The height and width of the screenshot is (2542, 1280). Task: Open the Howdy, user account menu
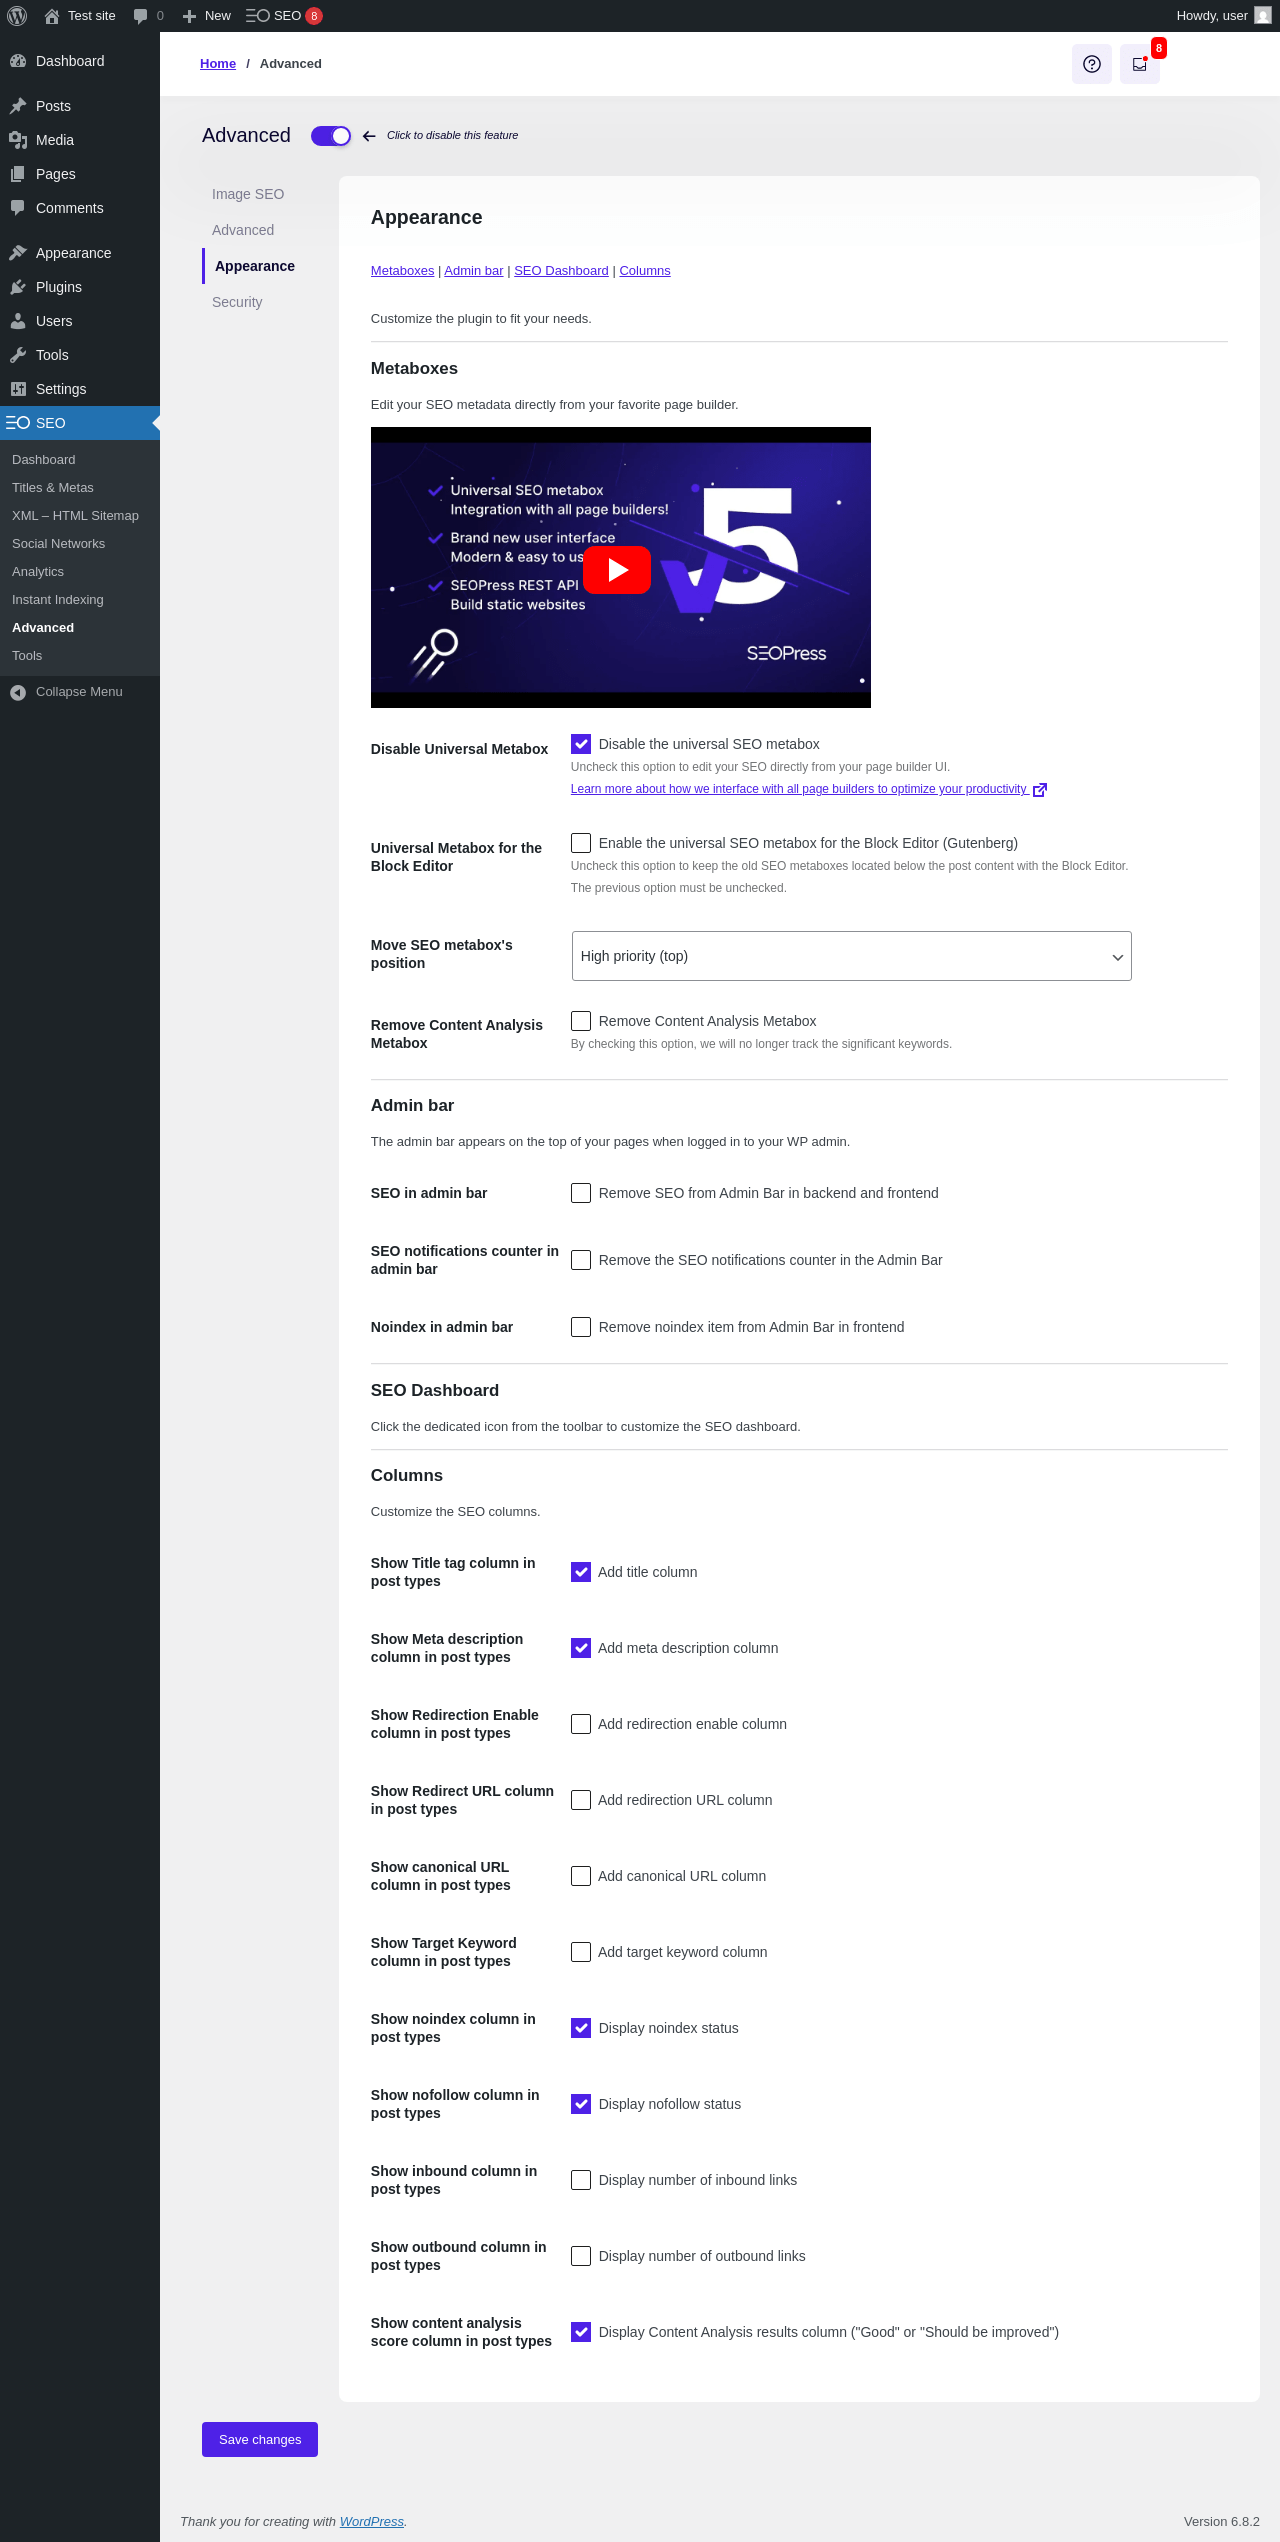(x=1211, y=16)
